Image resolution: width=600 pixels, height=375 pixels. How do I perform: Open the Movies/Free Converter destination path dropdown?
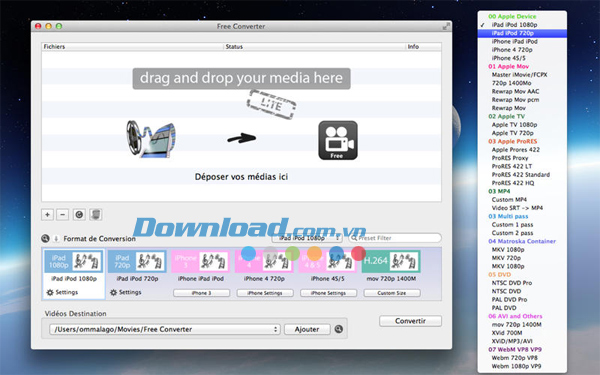point(165,329)
